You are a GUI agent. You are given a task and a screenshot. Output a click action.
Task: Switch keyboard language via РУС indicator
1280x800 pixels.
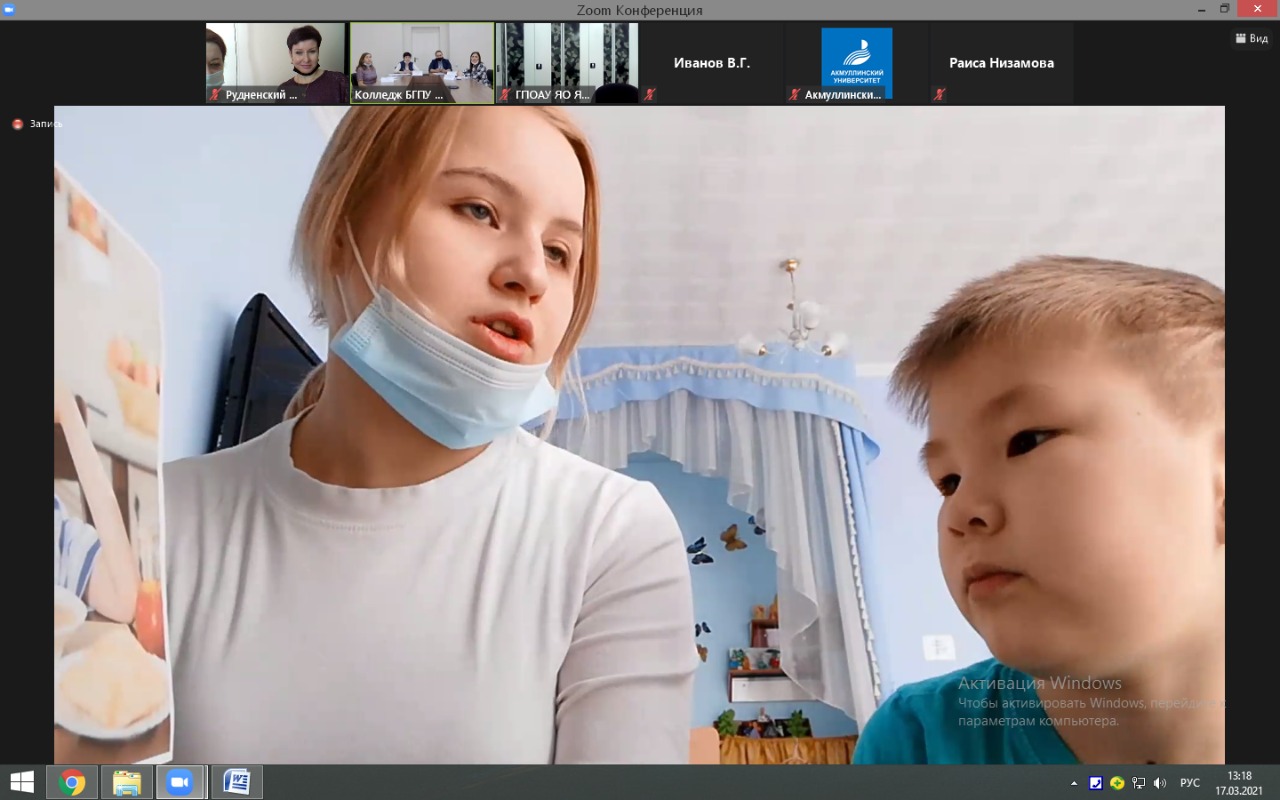[1190, 783]
